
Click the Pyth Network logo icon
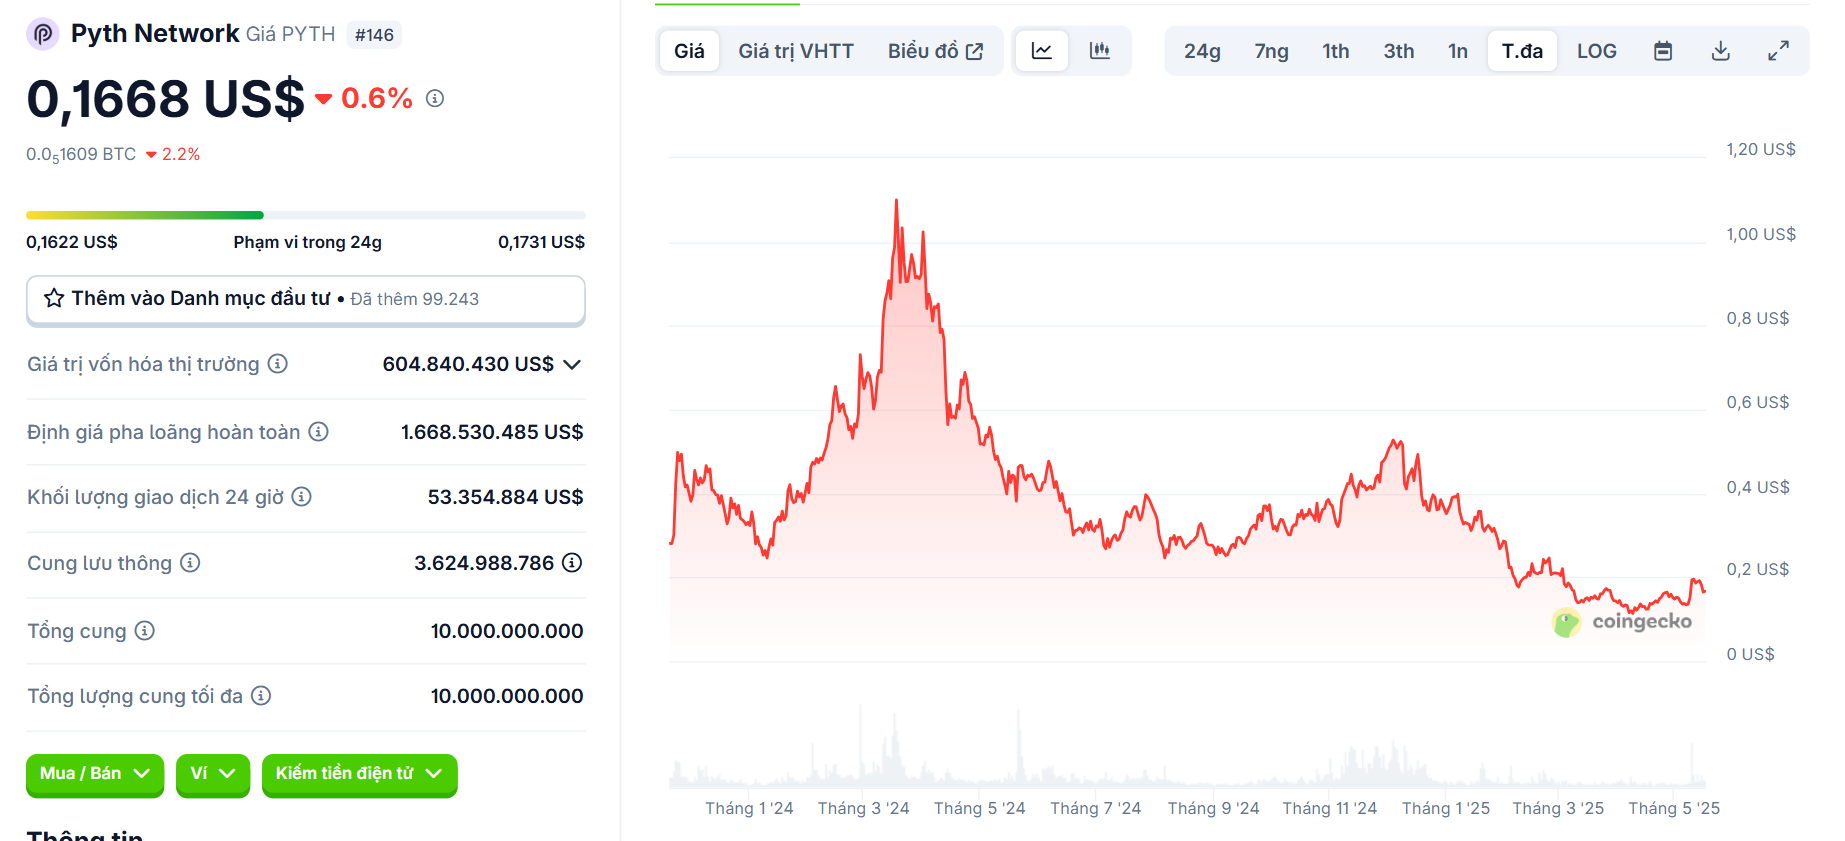[42, 34]
